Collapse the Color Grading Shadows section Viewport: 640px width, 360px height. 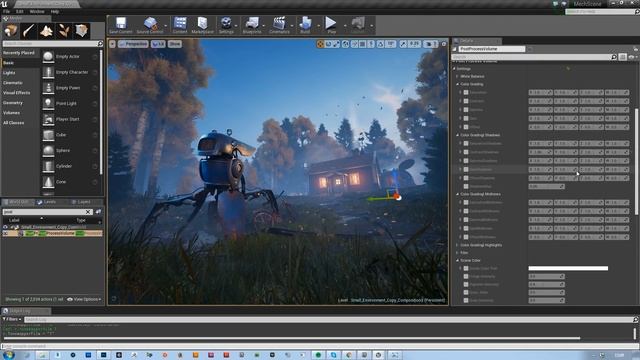click(458, 135)
